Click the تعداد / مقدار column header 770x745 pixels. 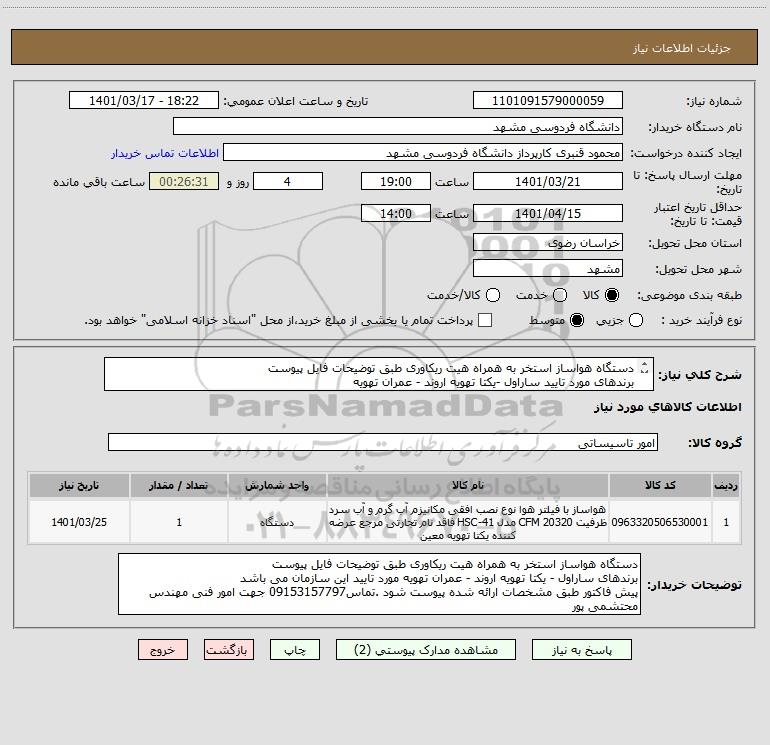tap(179, 485)
